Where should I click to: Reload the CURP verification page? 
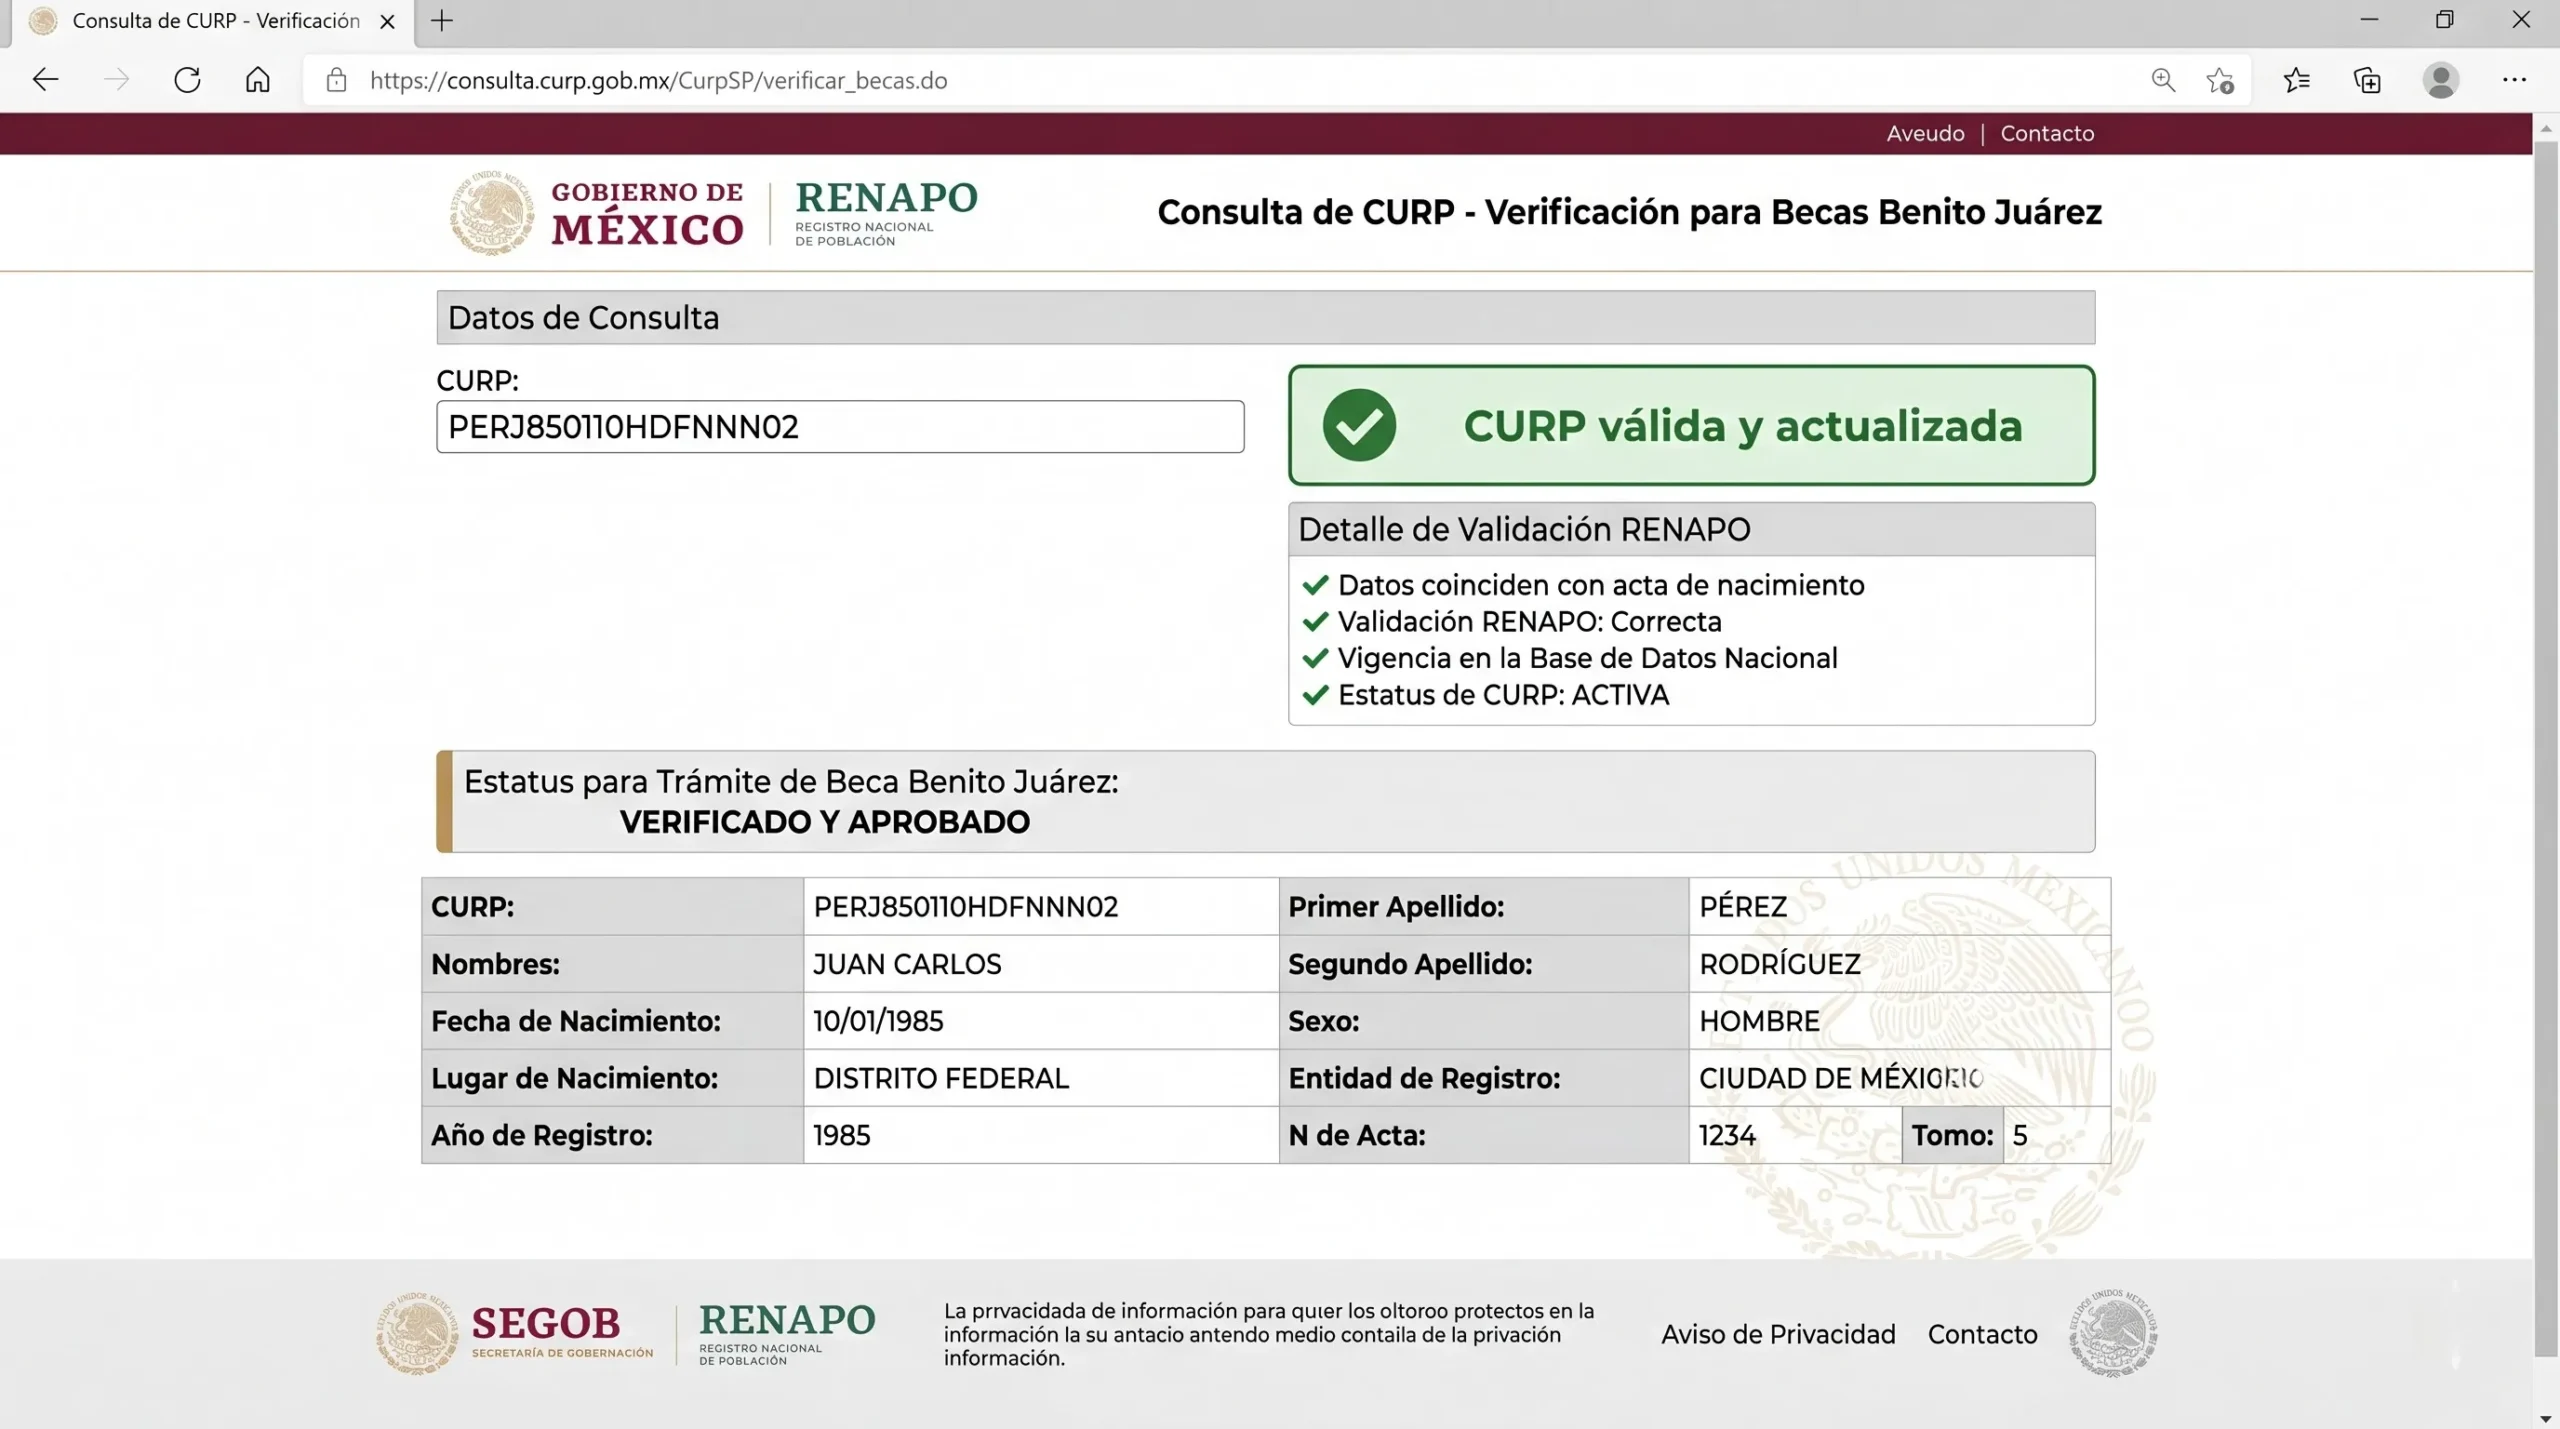click(x=187, y=80)
